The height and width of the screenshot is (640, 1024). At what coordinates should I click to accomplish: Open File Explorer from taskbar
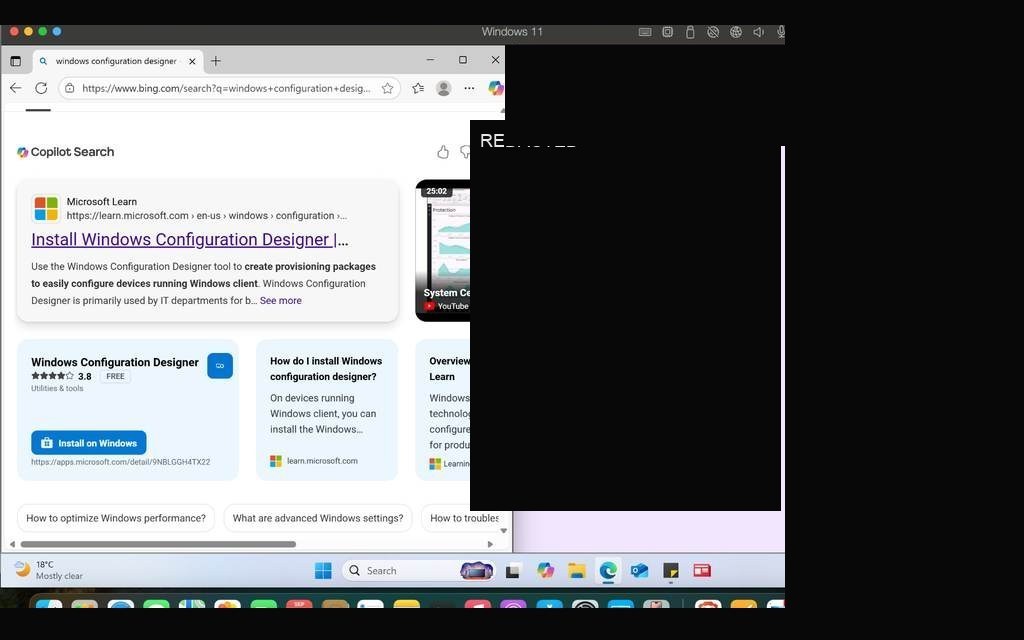(577, 571)
